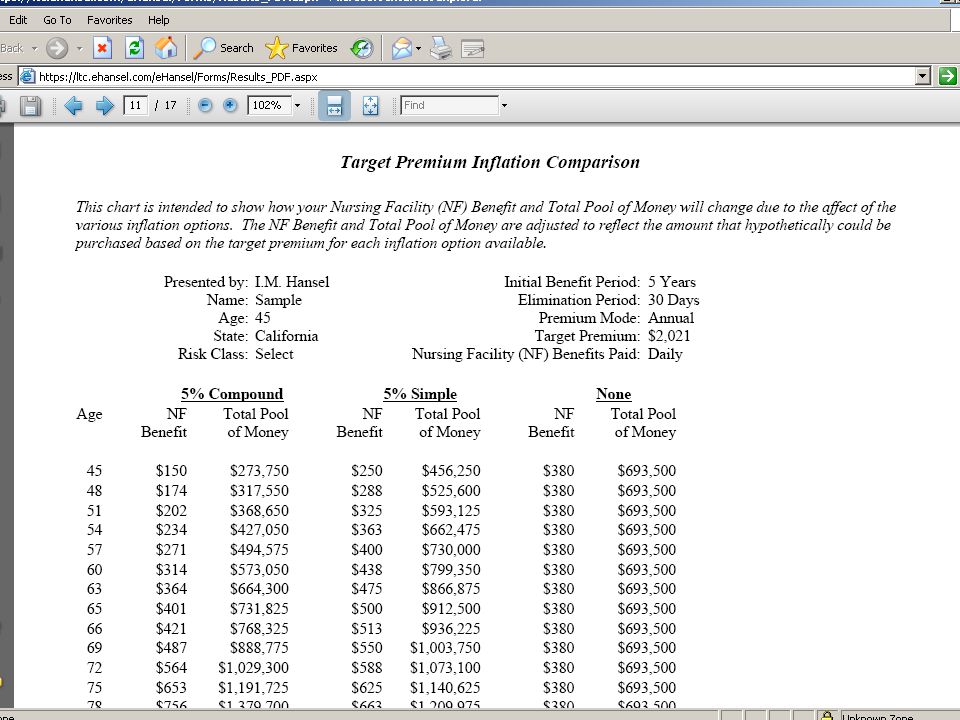960x720 pixels.
Task: Click the '$368,650' cell in the age 51 row
Action: click(259, 511)
